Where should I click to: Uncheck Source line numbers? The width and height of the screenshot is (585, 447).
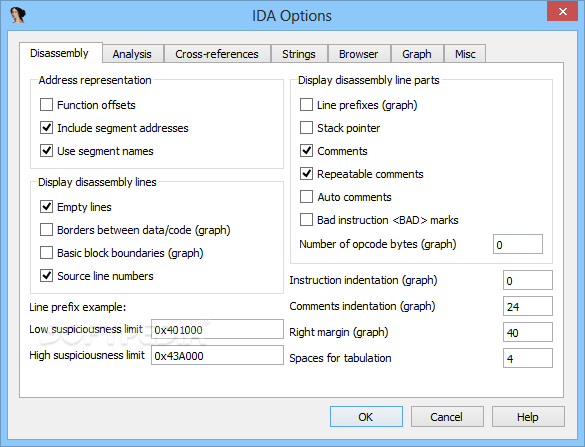point(46,276)
